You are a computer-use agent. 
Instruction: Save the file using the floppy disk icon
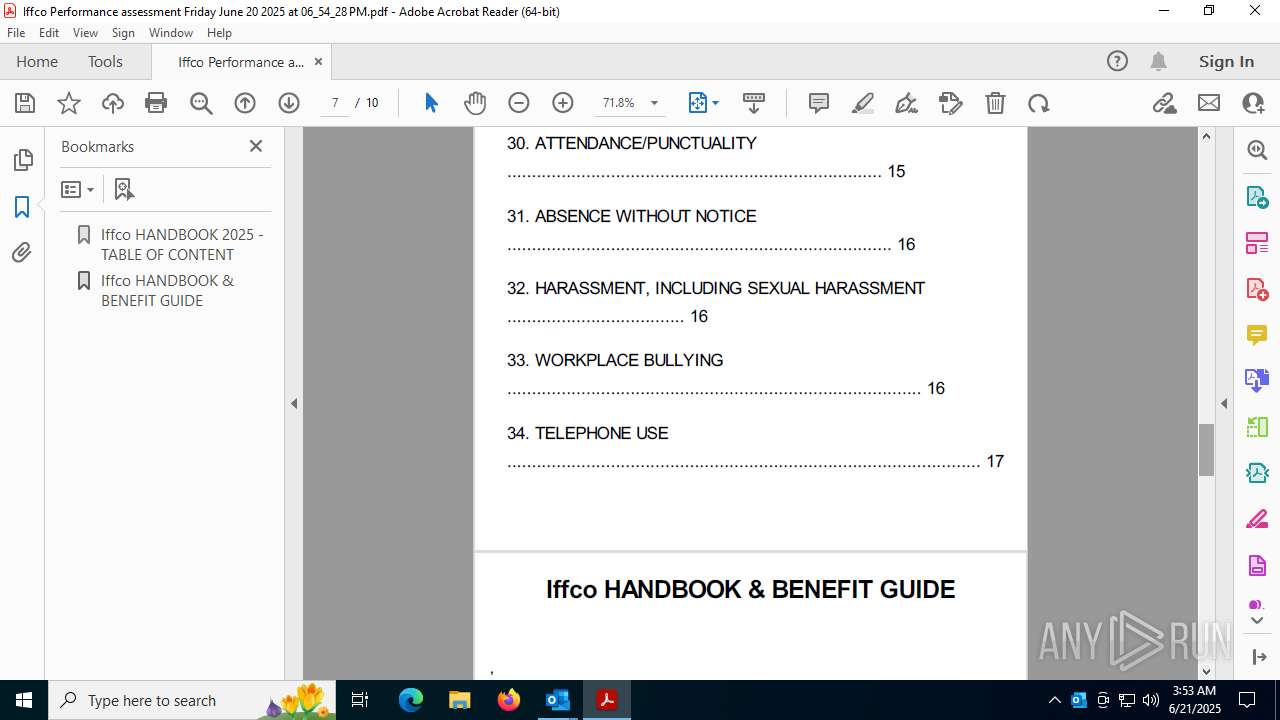tap(25, 103)
